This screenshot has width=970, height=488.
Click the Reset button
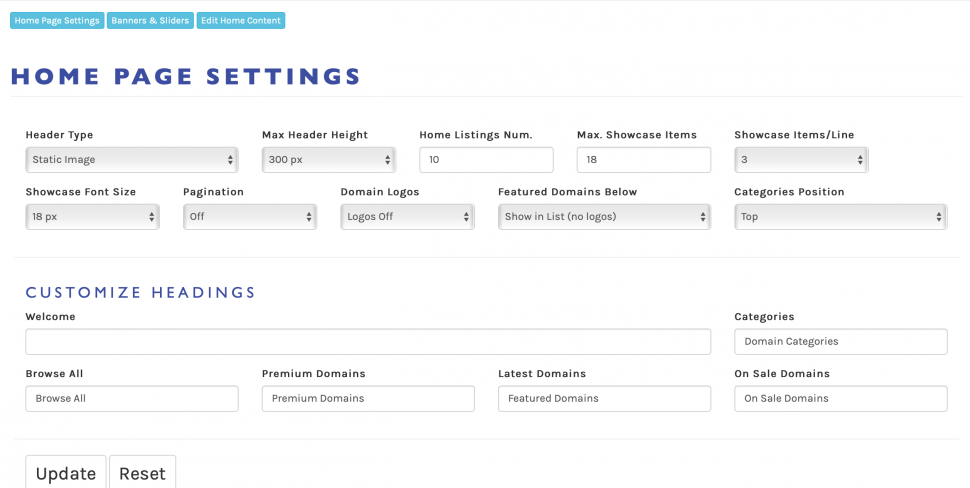[x=142, y=473]
